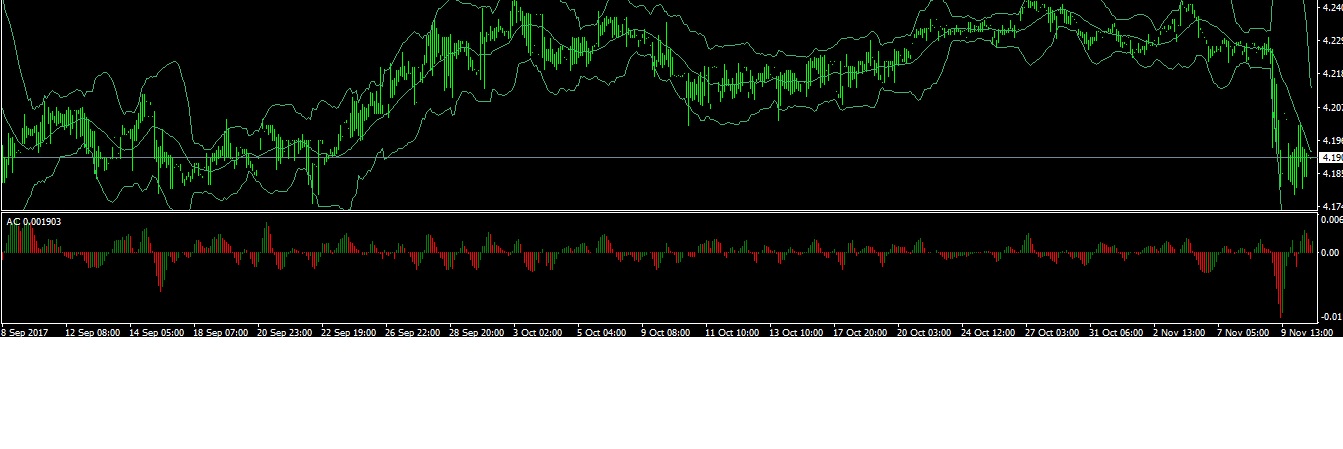The image size is (1343, 449).
Task: Click the 22 Sep 19:00 time label
Action: [349, 331]
